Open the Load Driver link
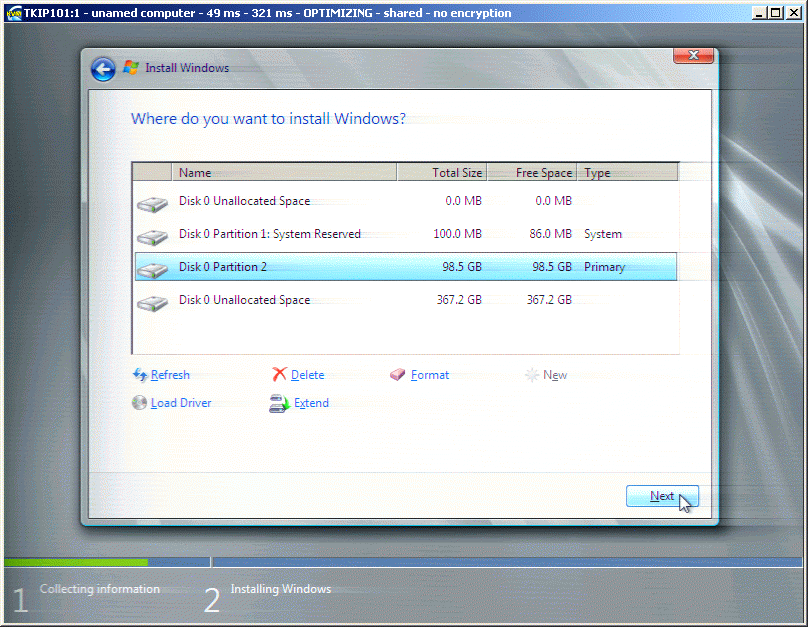The image size is (808, 627). tap(181, 403)
